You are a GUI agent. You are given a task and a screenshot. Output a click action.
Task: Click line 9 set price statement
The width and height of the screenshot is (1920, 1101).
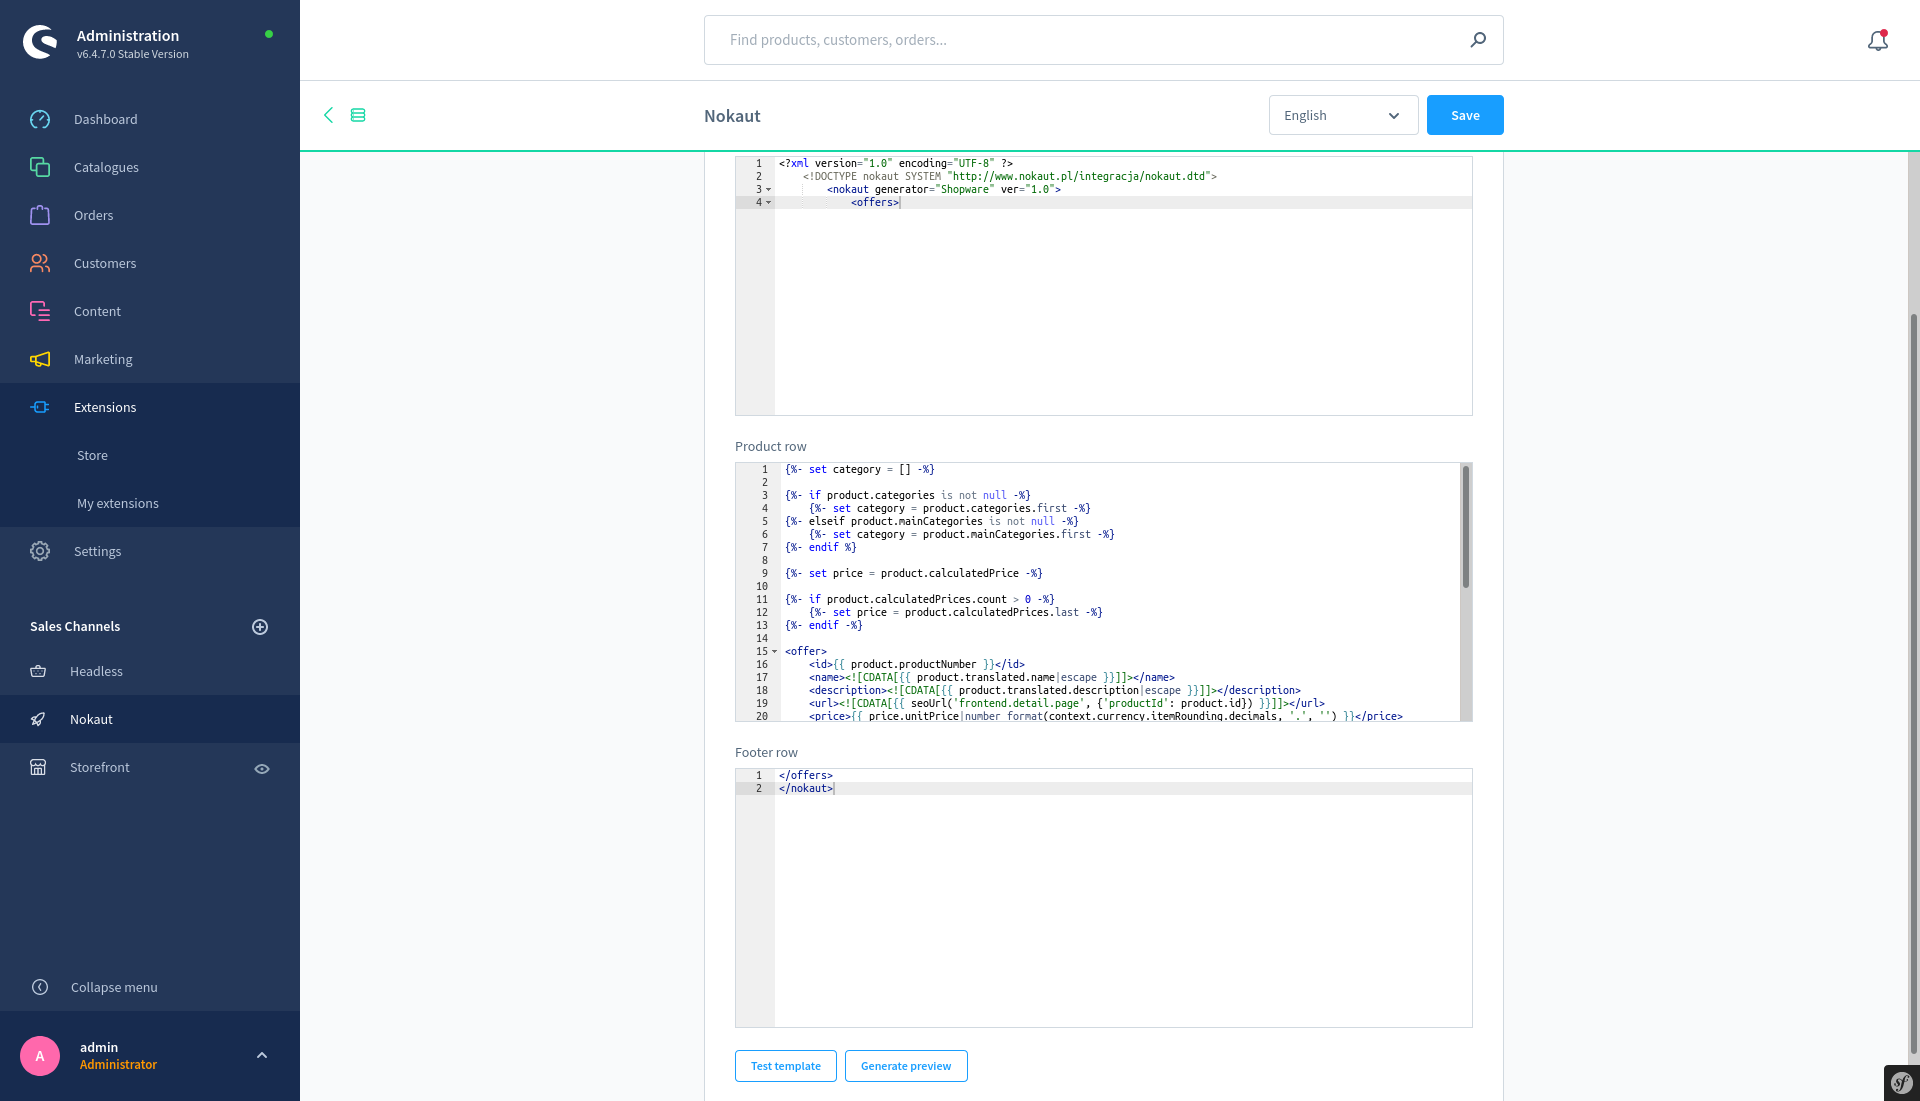pos(913,574)
